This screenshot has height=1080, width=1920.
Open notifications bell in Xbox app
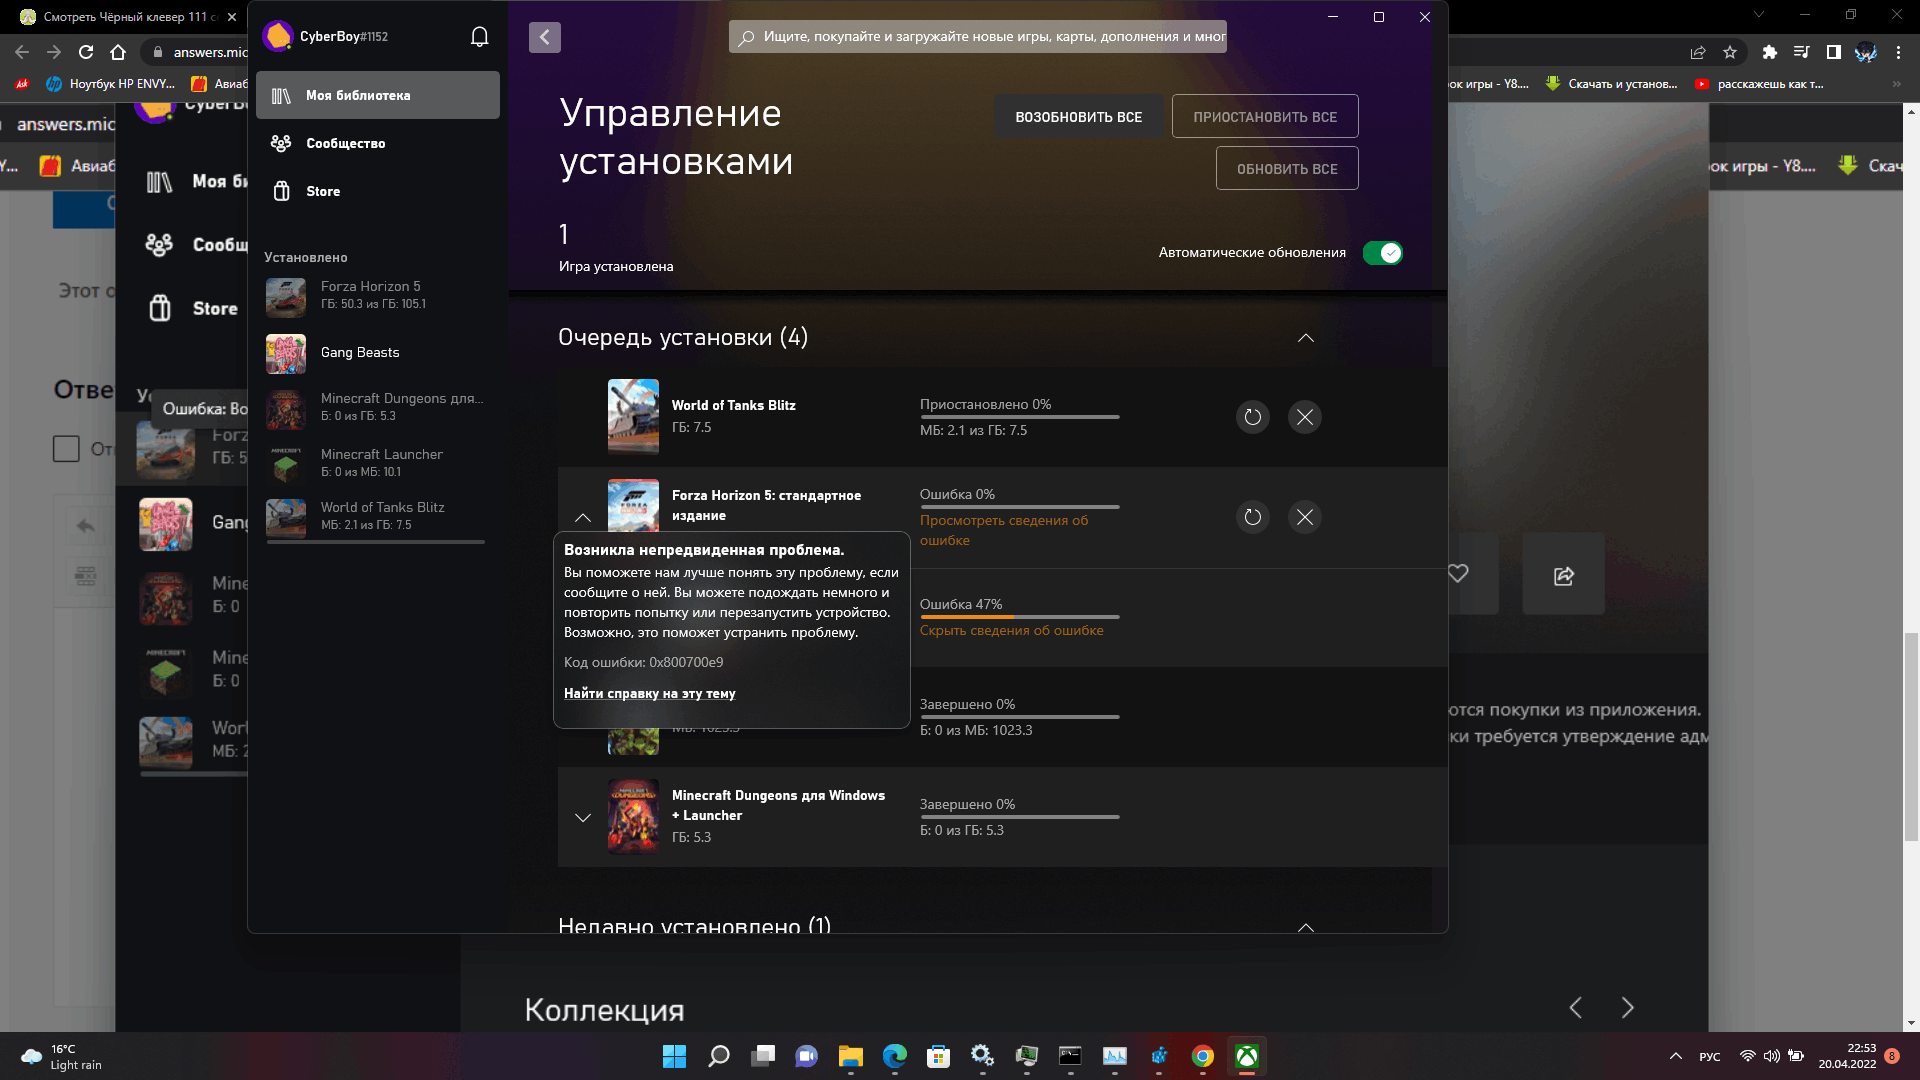point(480,37)
